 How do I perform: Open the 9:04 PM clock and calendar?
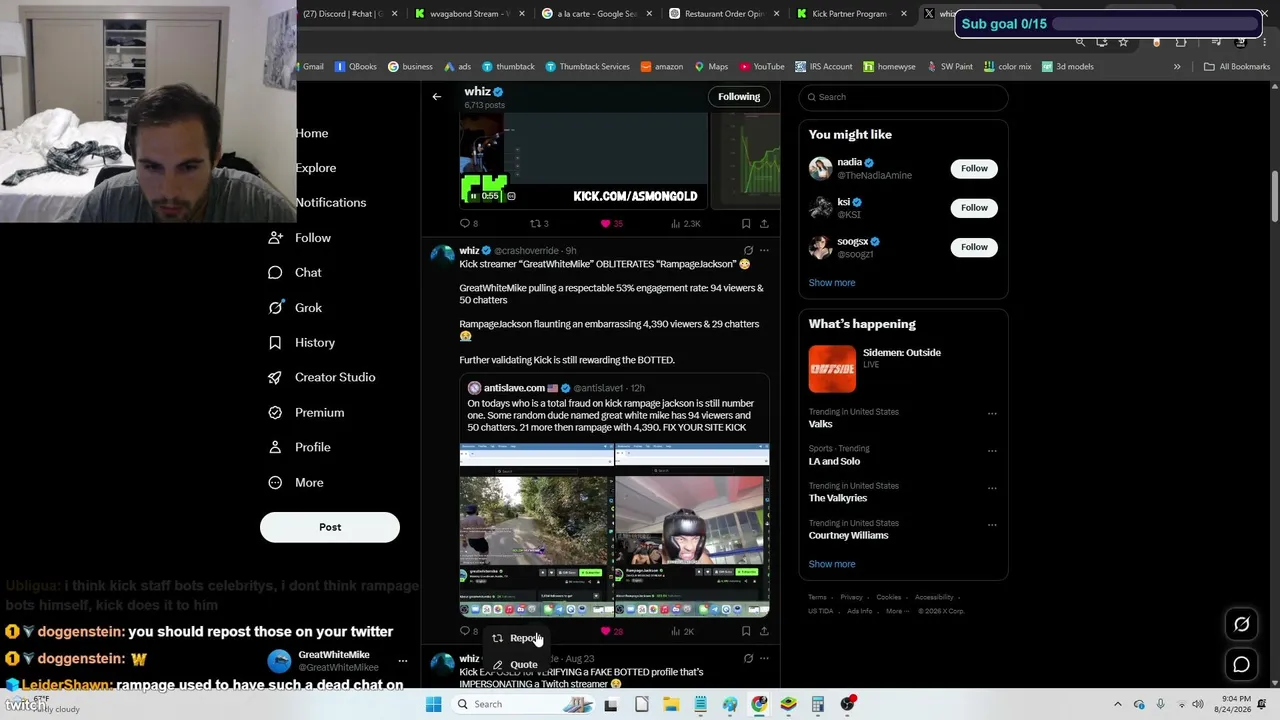click(x=1236, y=704)
